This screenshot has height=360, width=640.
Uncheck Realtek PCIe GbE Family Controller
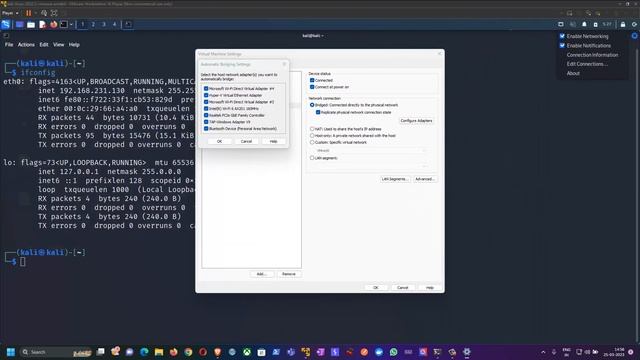[x=206, y=115]
